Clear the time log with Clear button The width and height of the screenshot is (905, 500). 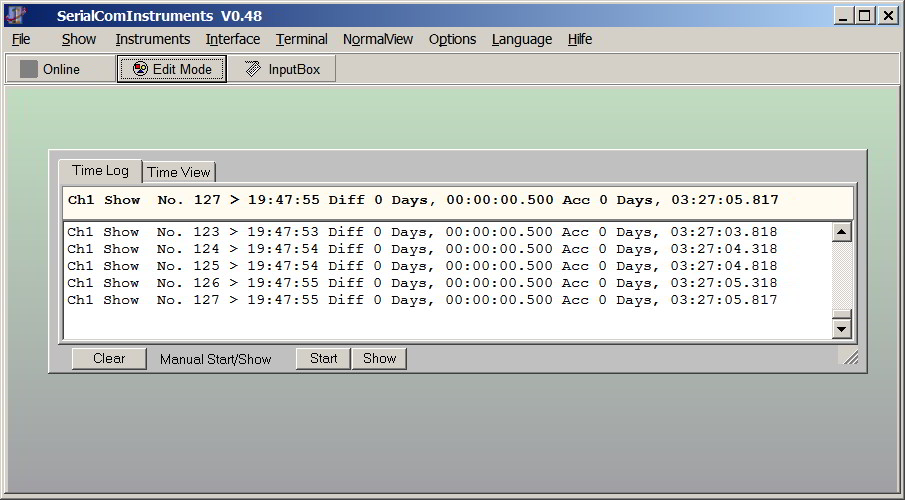point(109,359)
